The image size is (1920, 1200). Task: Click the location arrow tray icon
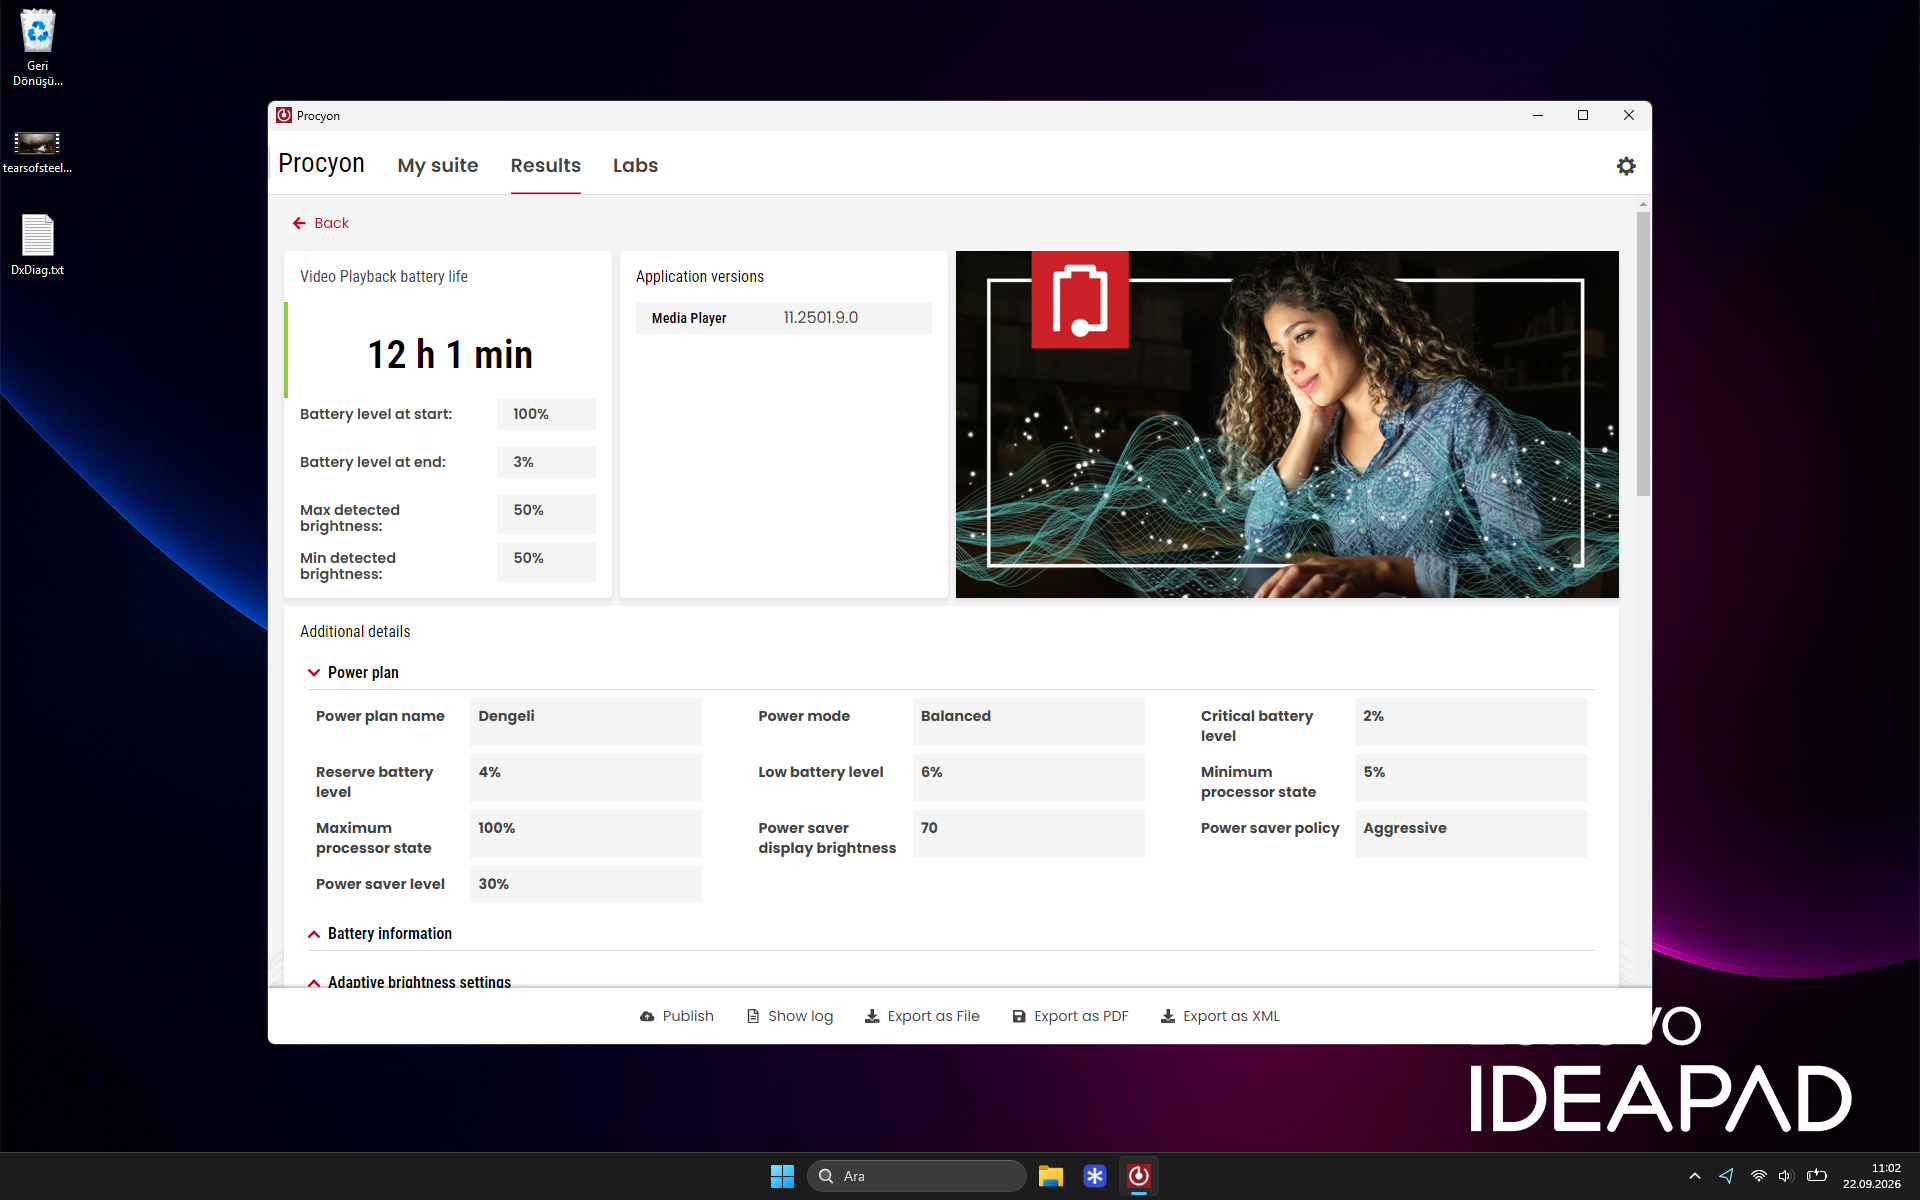click(1726, 1176)
